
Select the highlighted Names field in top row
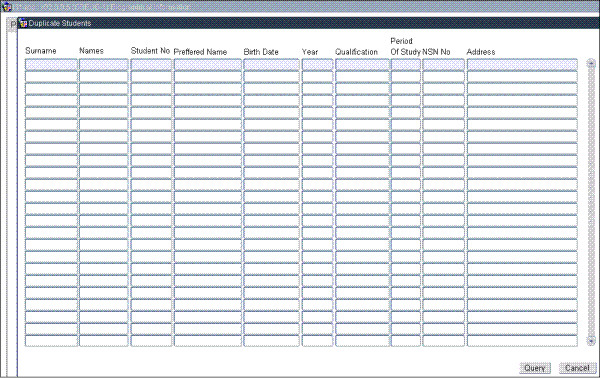104,64
